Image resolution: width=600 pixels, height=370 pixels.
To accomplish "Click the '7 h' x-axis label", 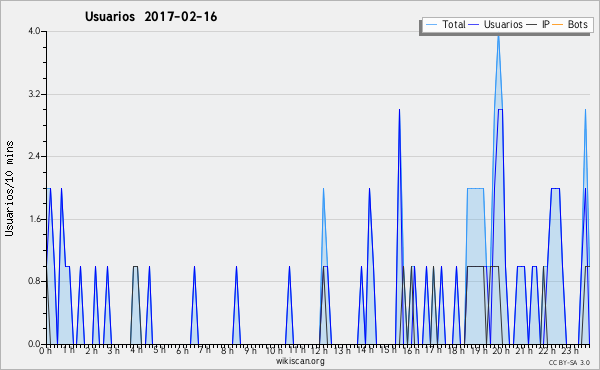I will (205, 350).
